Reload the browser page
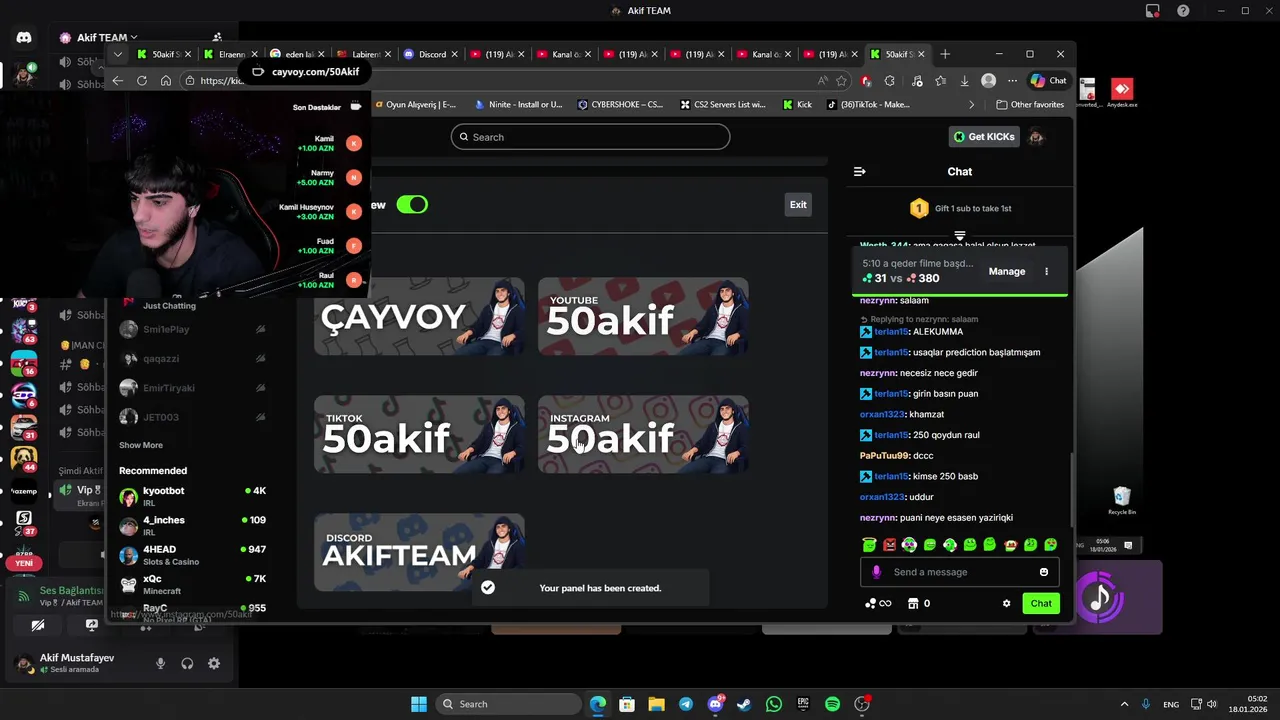The image size is (1280, 720). click(x=142, y=81)
